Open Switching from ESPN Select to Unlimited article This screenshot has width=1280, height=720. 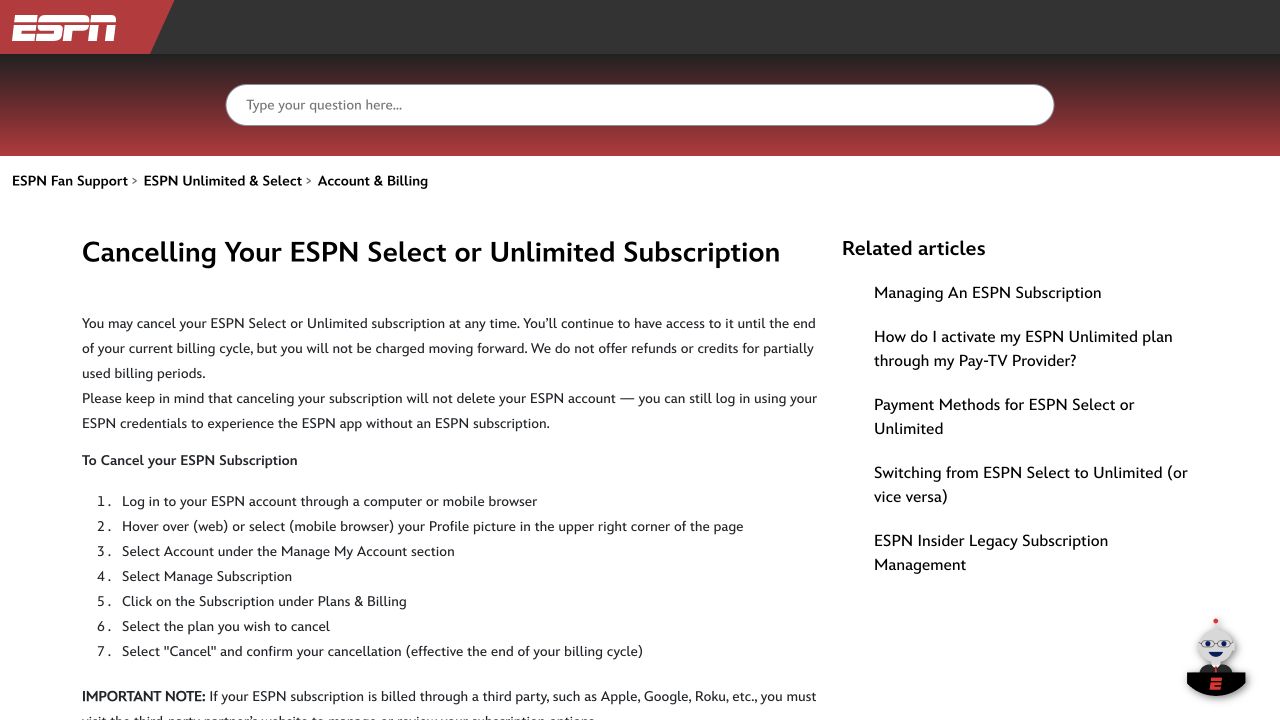pos(1031,485)
